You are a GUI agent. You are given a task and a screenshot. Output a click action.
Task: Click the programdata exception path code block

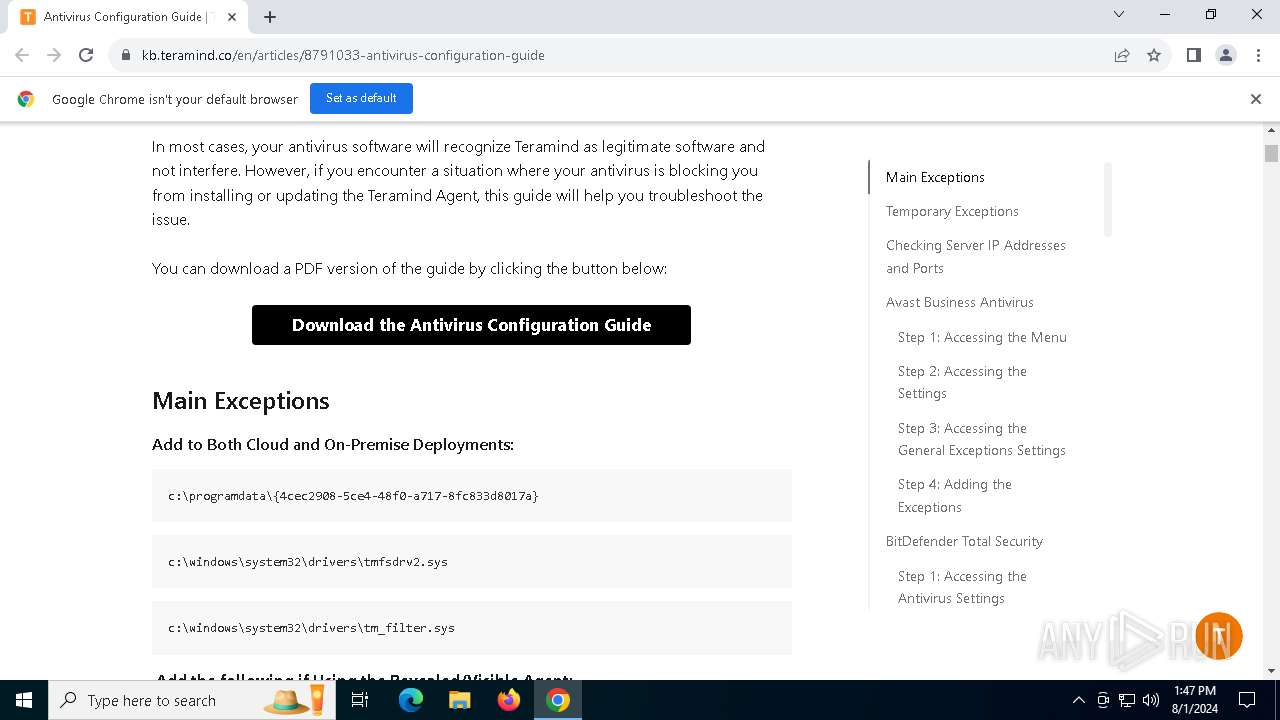point(472,496)
